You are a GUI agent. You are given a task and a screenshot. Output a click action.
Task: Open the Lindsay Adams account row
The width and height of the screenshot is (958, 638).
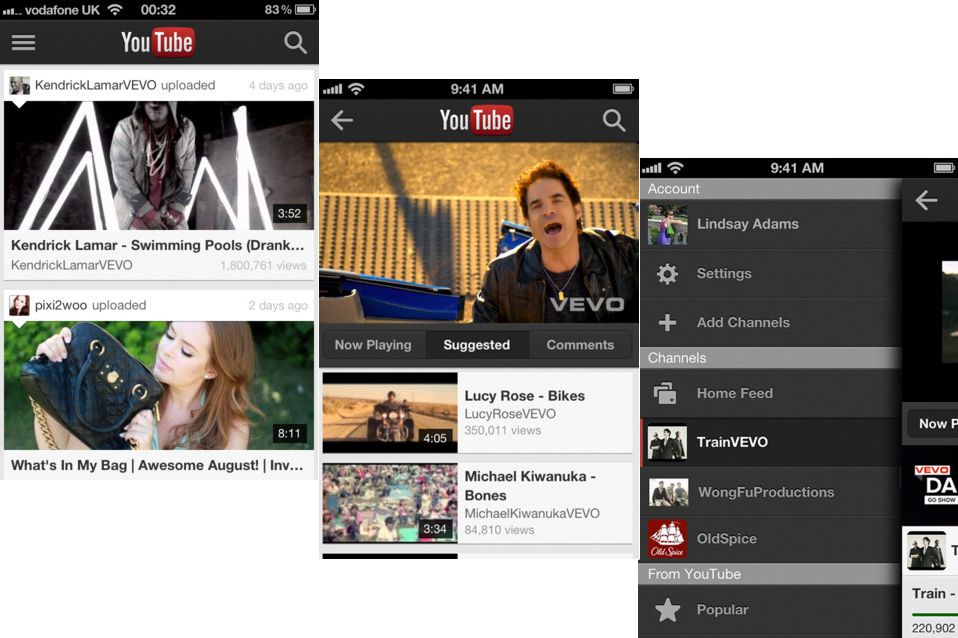[x=770, y=224]
